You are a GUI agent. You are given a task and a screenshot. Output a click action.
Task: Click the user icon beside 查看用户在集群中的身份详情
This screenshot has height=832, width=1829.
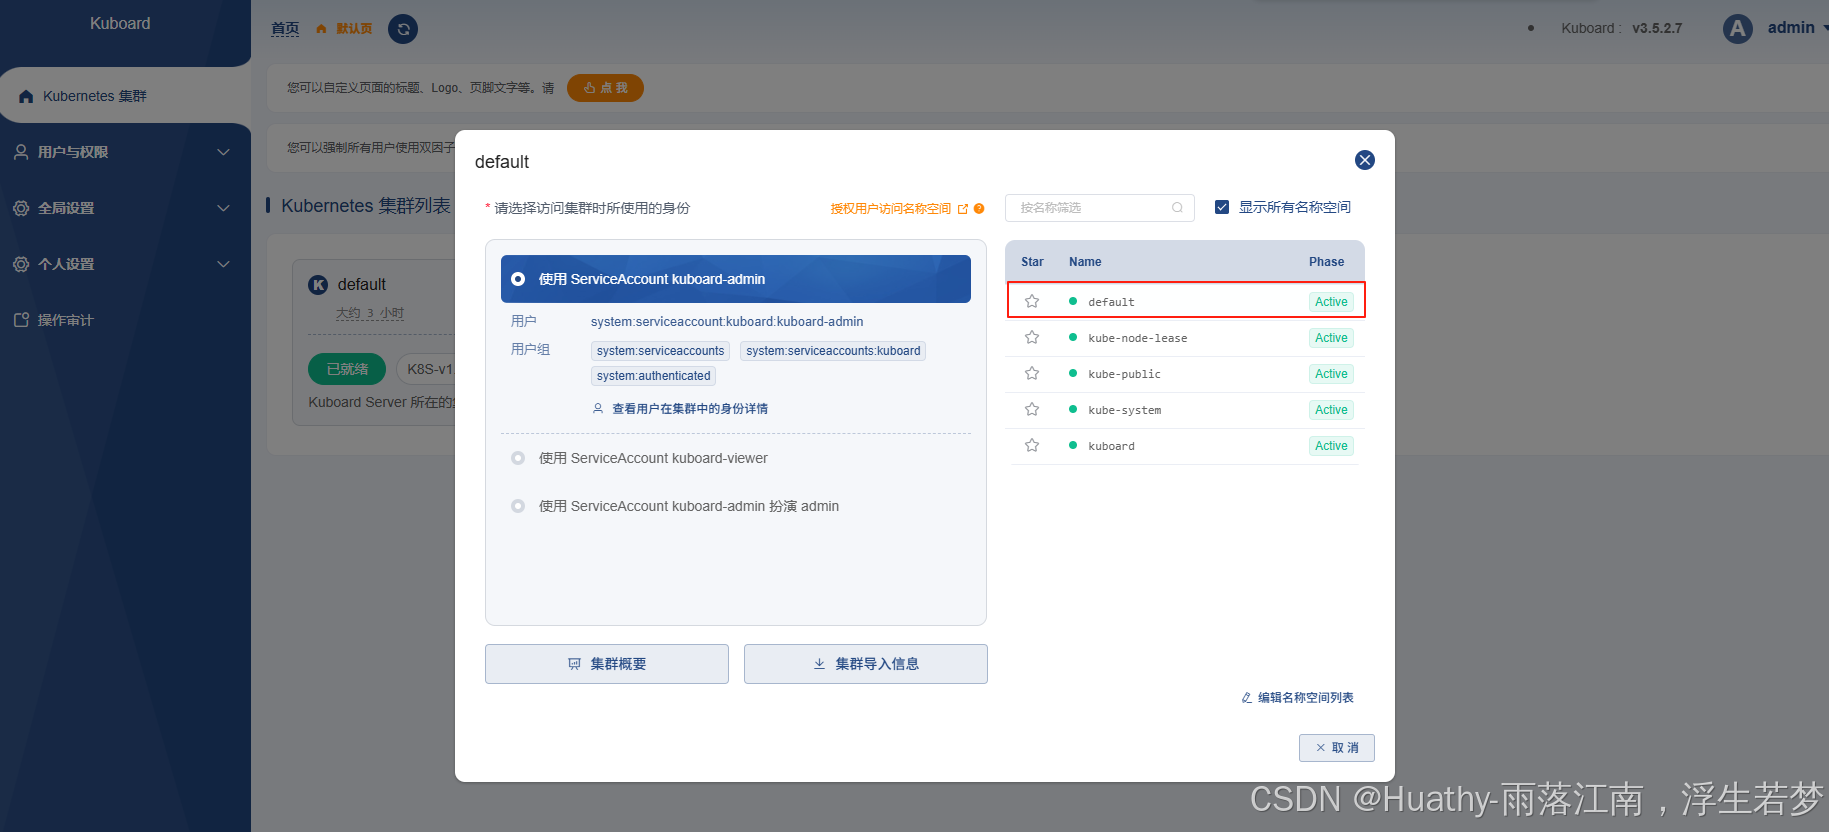pyautogui.click(x=598, y=408)
